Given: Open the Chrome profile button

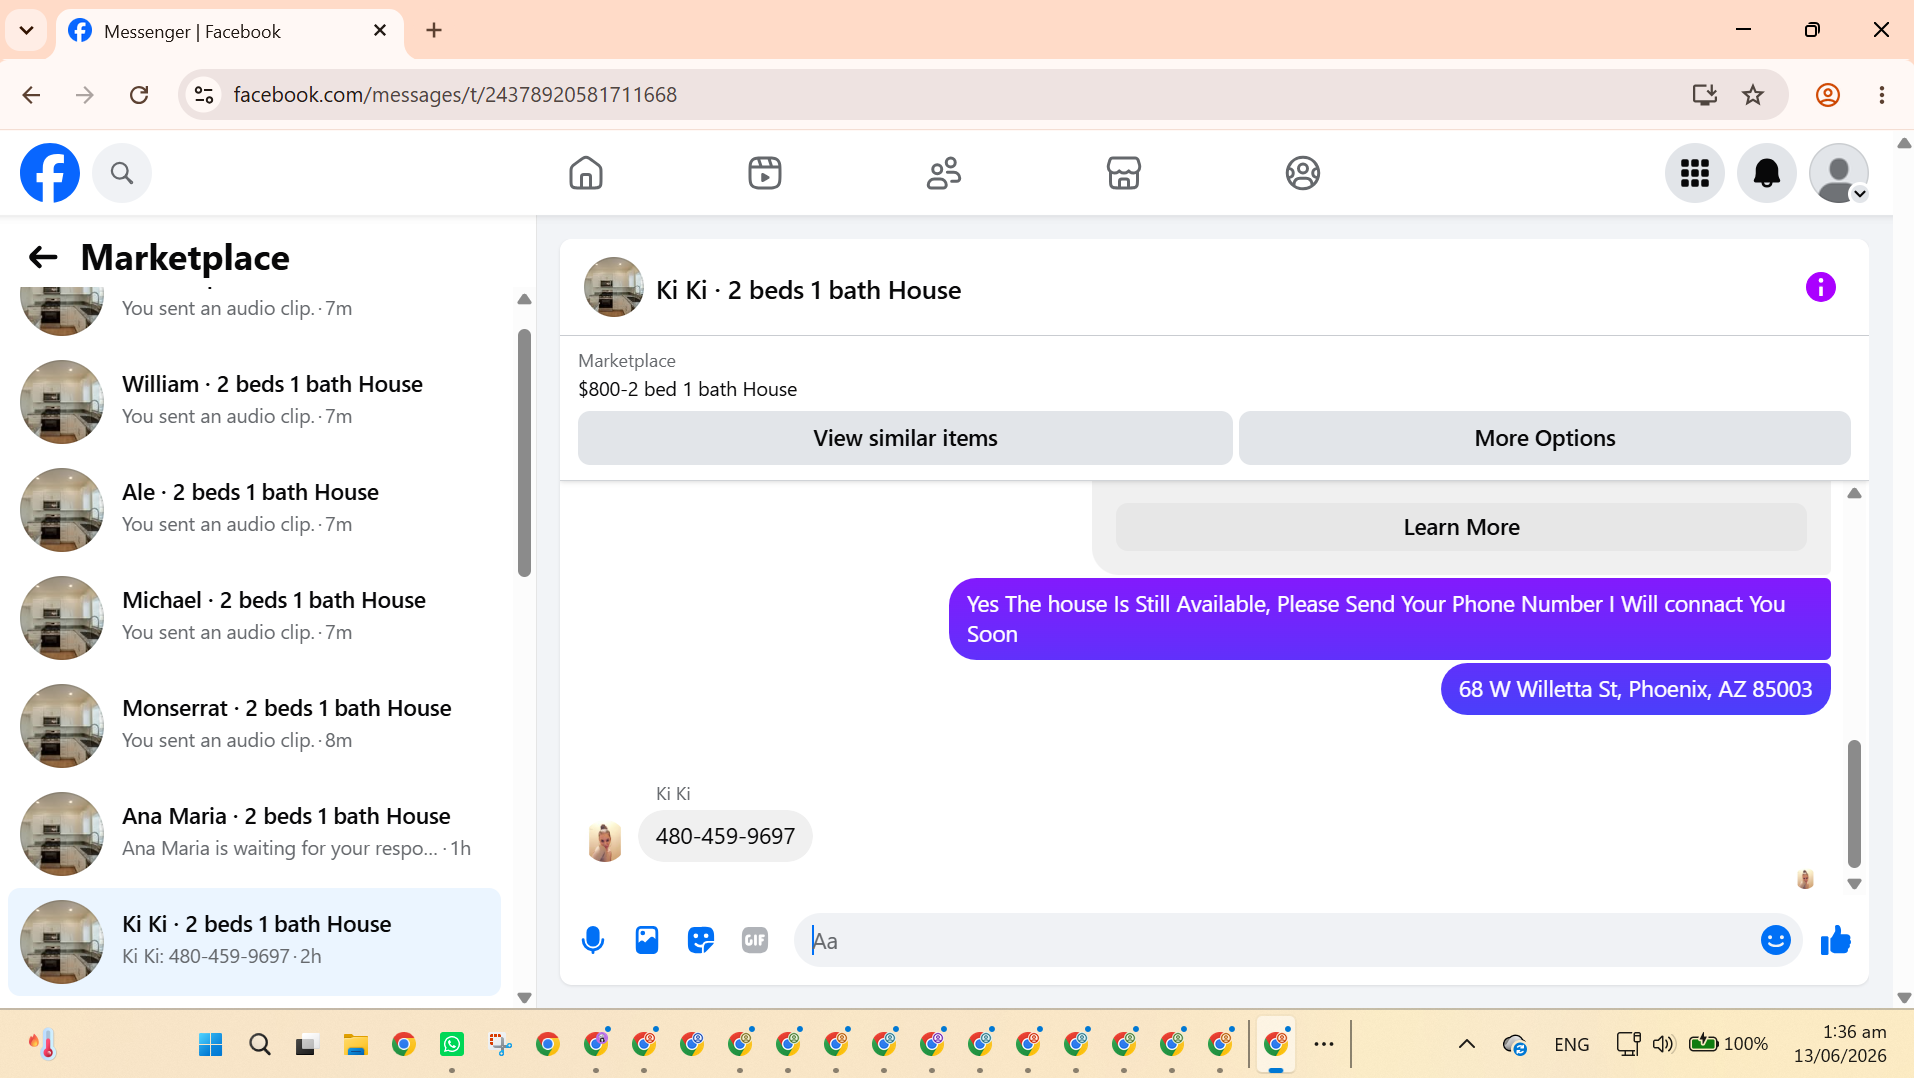Looking at the screenshot, I should click(1828, 95).
